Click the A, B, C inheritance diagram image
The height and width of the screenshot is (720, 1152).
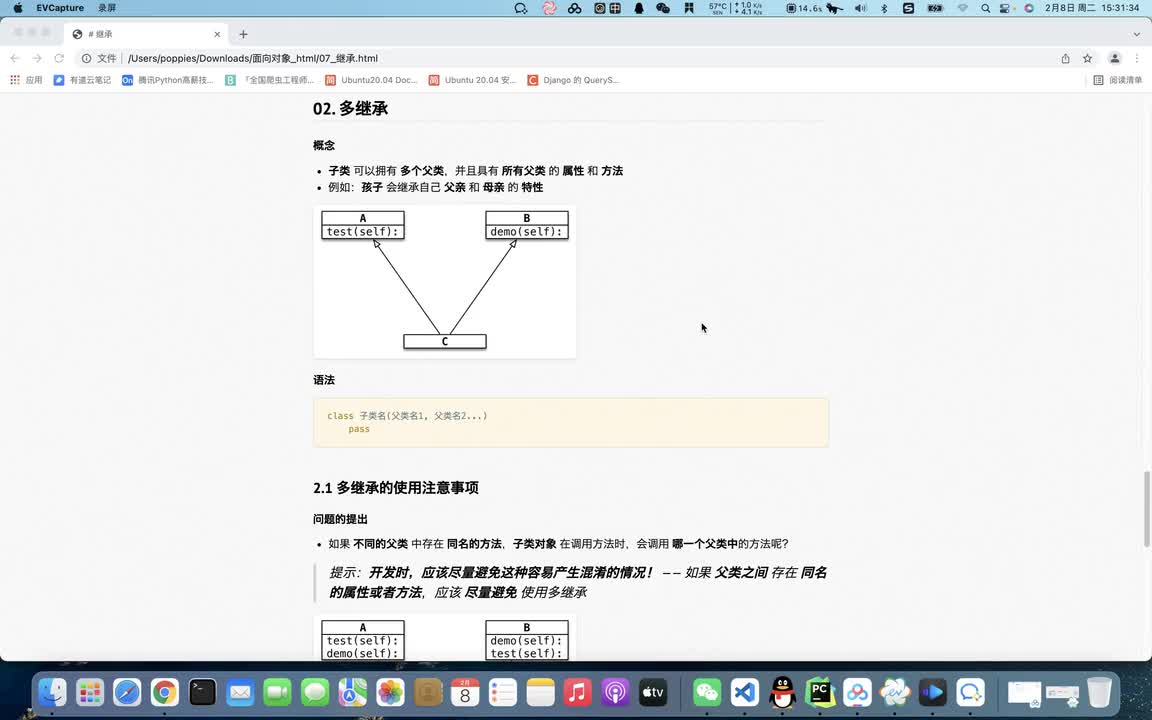coord(444,281)
